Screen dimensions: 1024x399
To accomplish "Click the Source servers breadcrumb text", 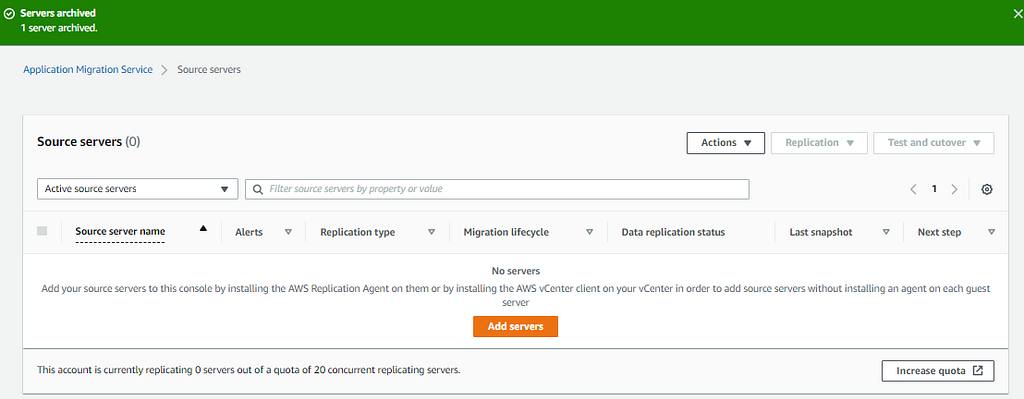I will pyautogui.click(x=209, y=69).
